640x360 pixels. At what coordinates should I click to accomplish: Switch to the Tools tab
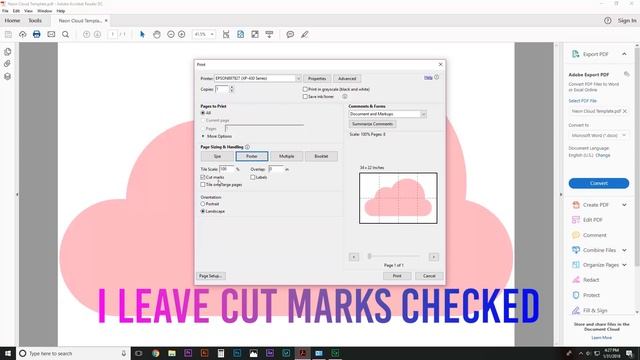[35, 20]
